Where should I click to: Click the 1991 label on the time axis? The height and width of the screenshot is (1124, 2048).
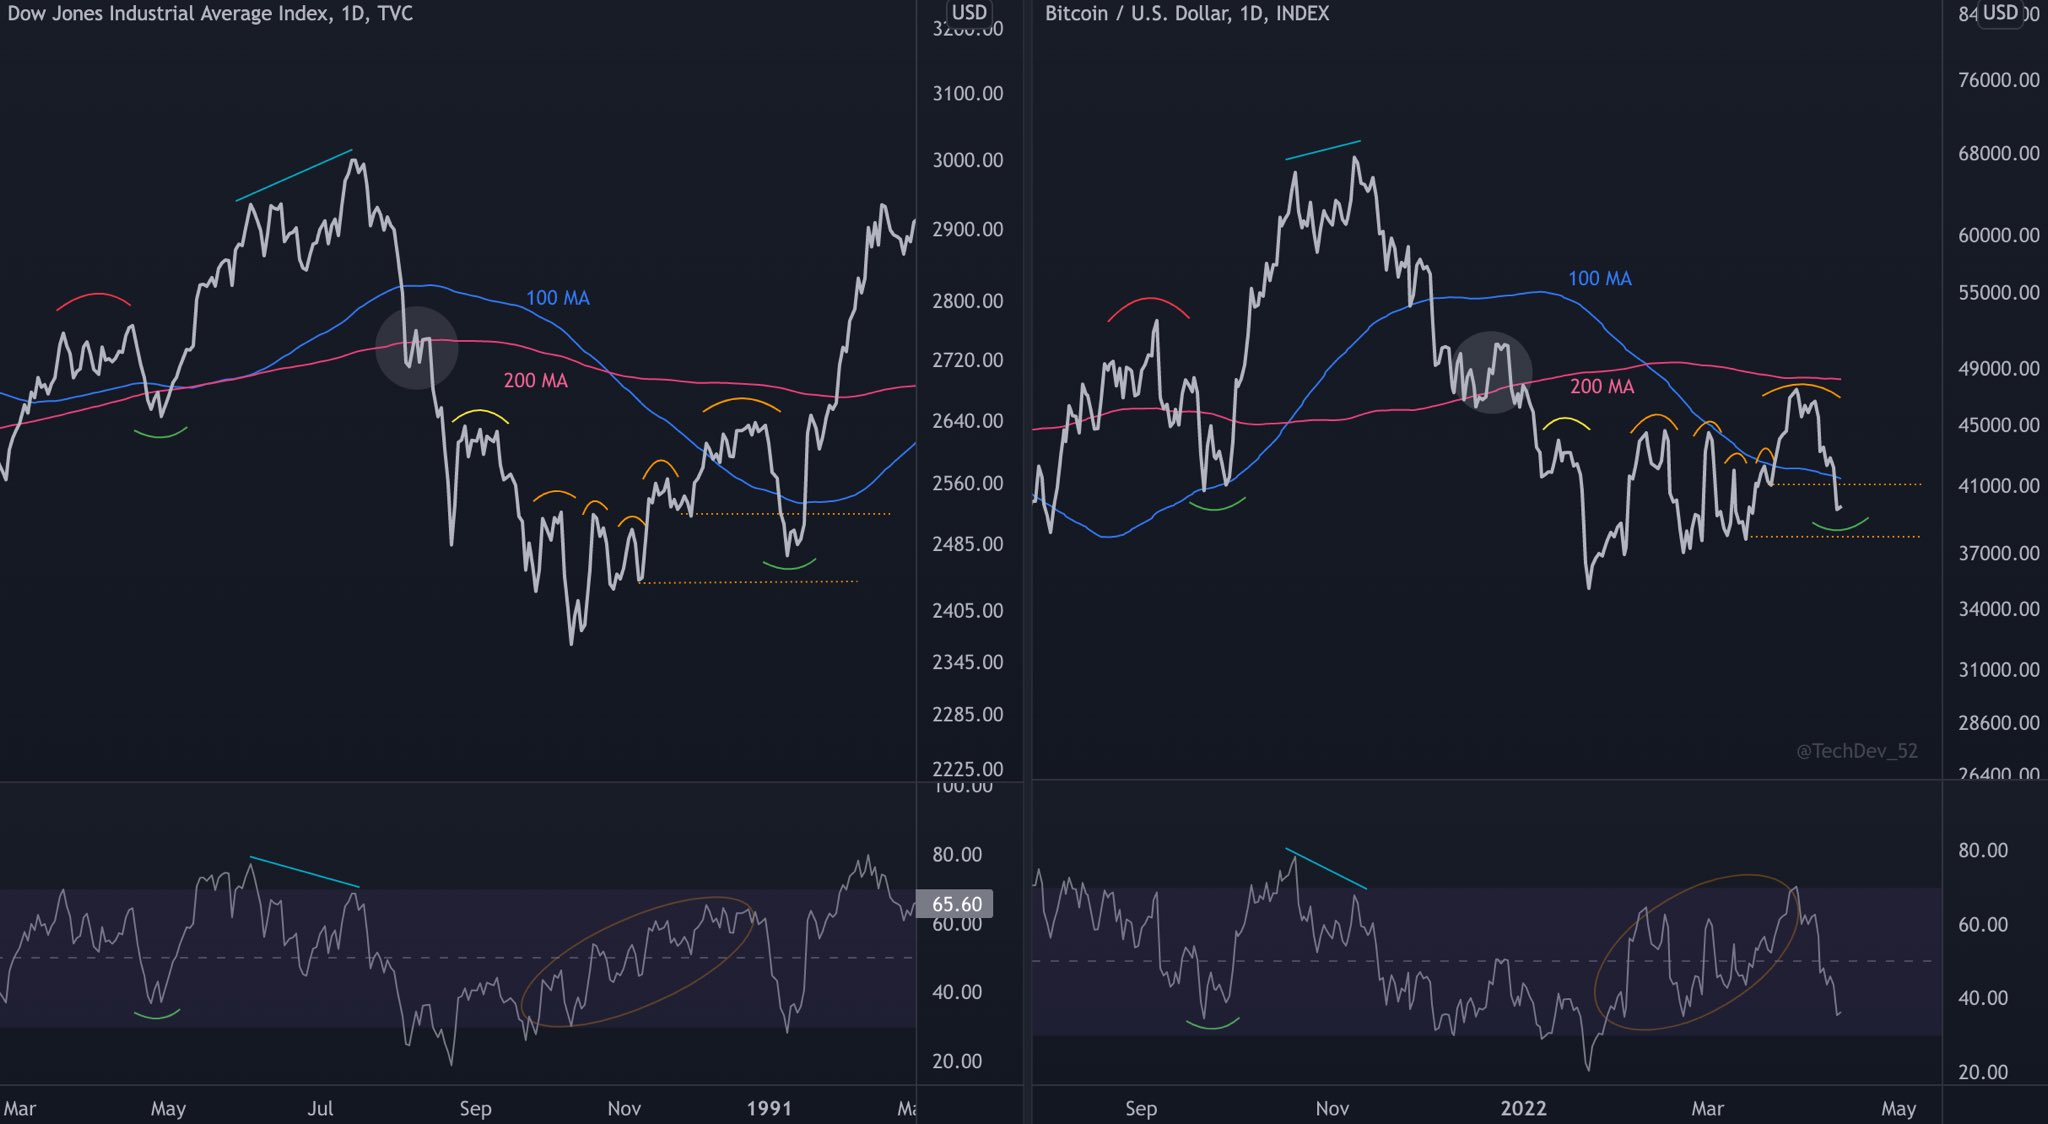point(769,1108)
